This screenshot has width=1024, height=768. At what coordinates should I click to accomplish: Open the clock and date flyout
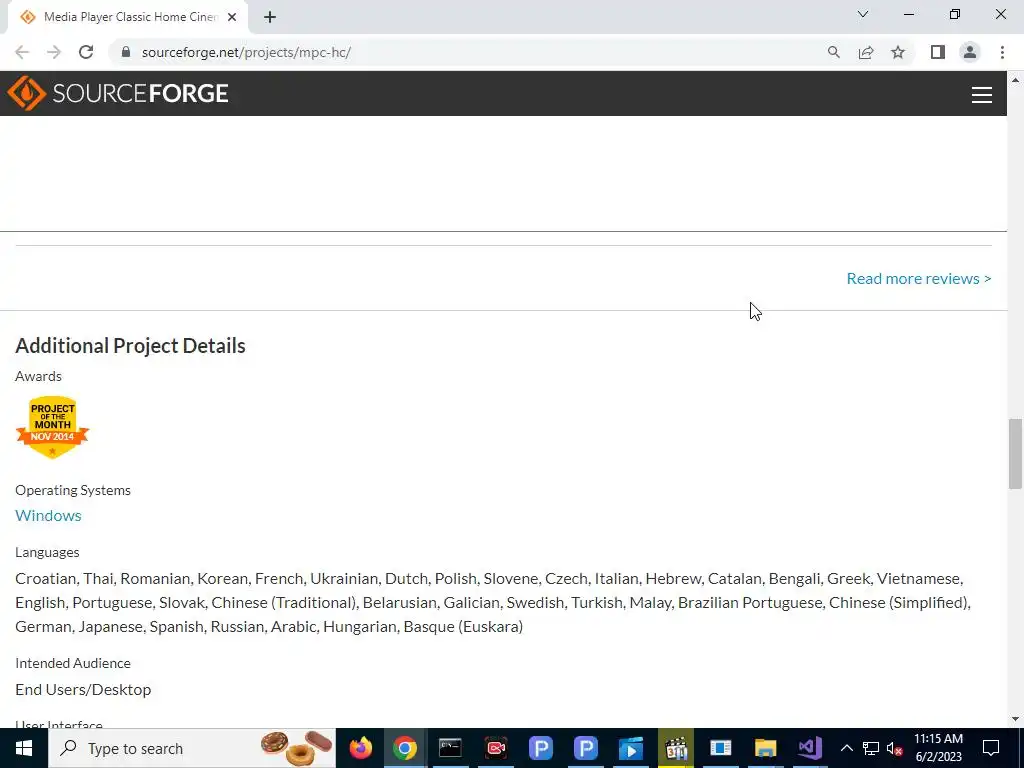[x=938, y=748]
